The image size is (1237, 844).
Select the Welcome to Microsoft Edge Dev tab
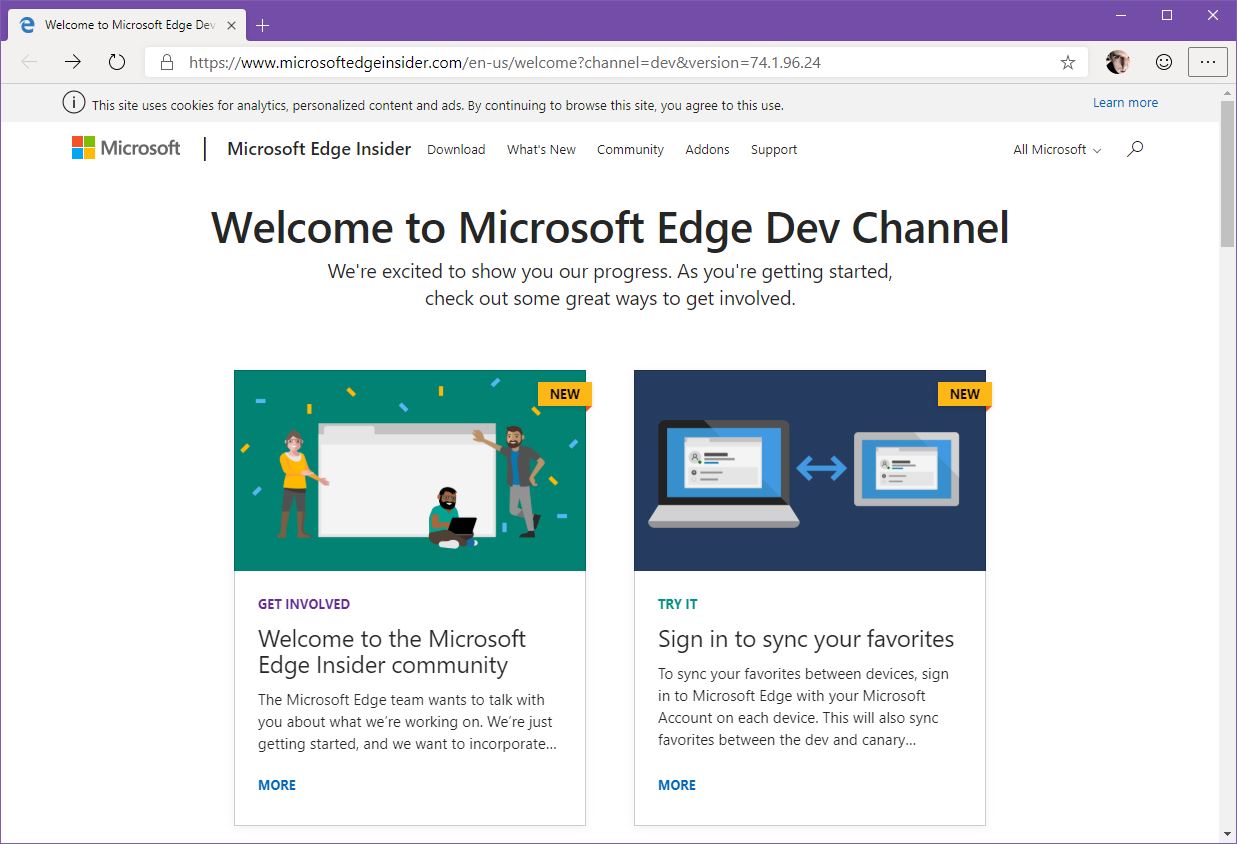click(x=127, y=25)
